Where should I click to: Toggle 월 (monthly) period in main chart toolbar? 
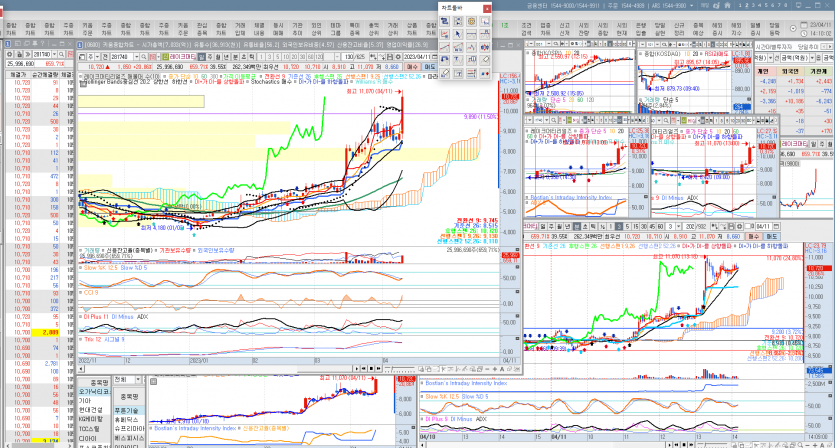click(x=218, y=57)
